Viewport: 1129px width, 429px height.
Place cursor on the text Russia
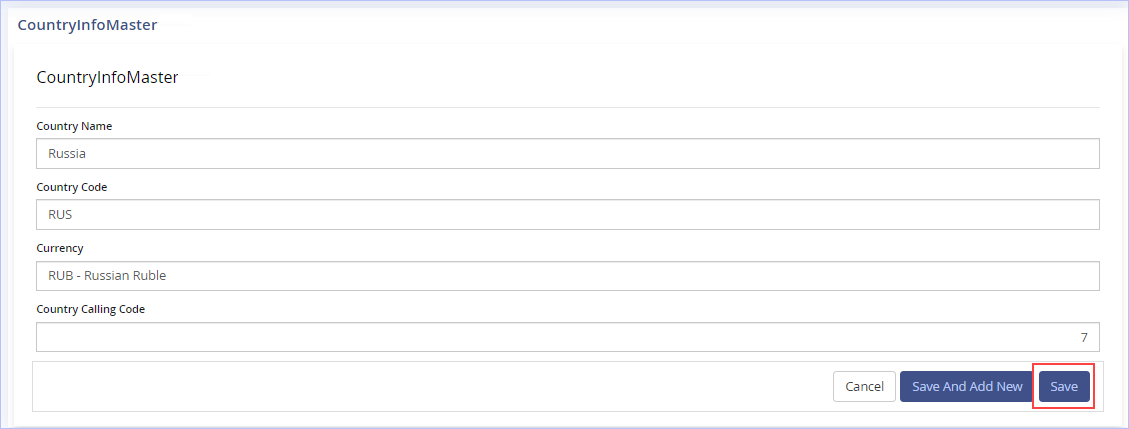tap(67, 153)
